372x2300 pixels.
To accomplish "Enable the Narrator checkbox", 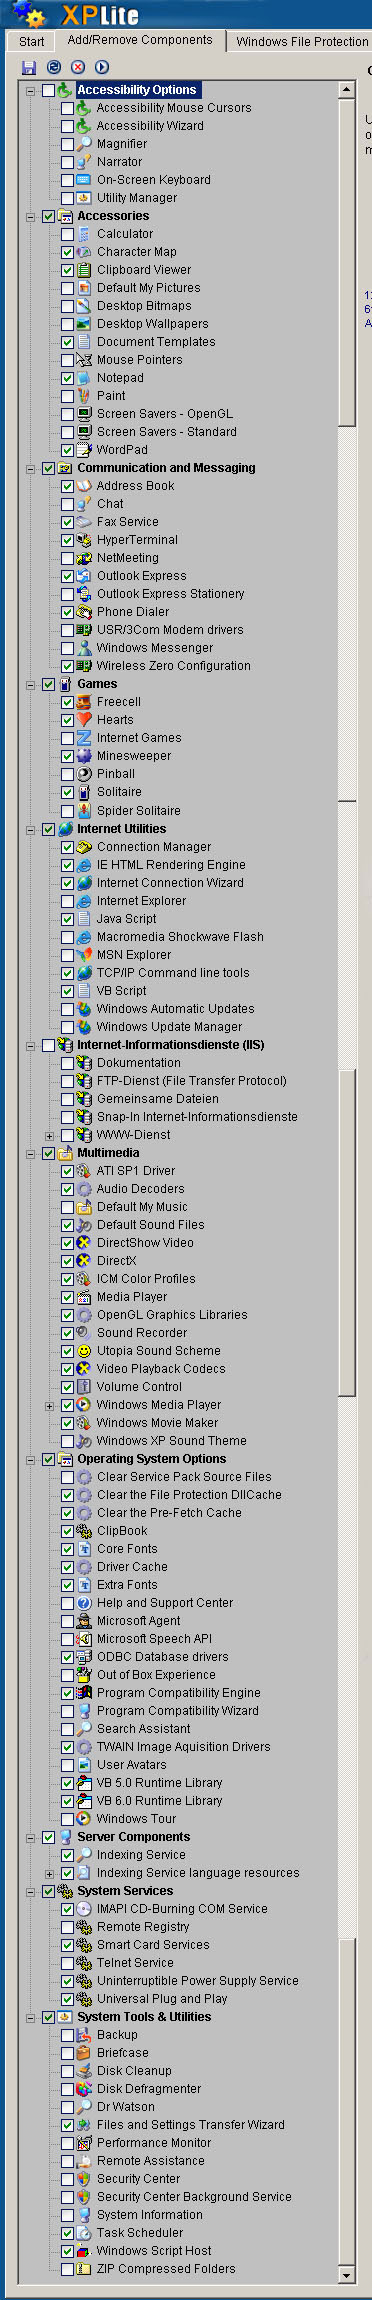I will [x=67, y=162].
